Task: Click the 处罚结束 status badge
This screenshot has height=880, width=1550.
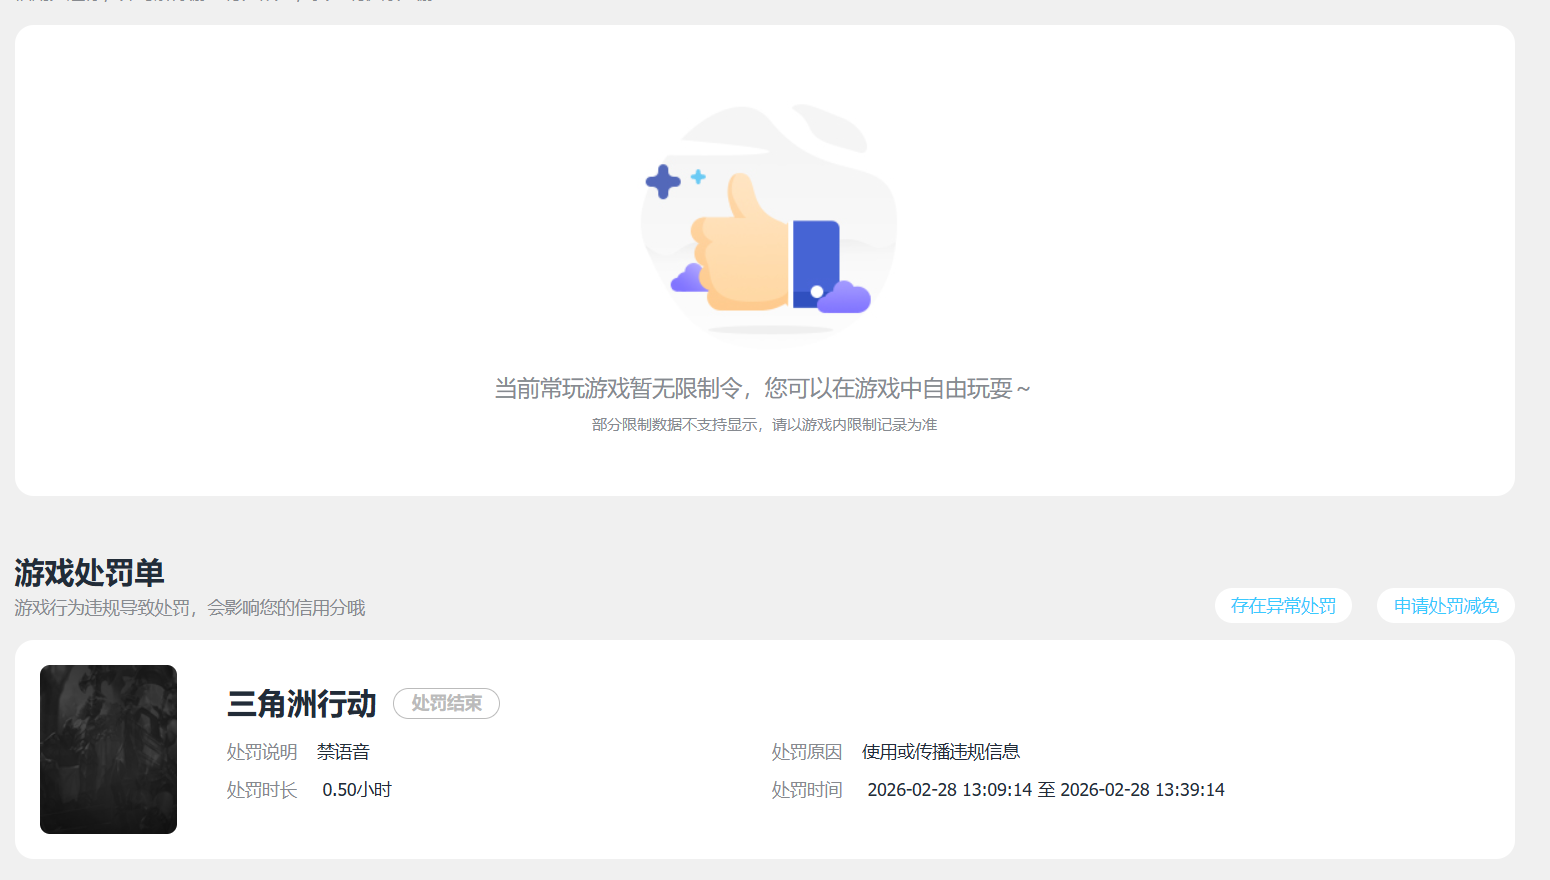Action: click(446, 703)
